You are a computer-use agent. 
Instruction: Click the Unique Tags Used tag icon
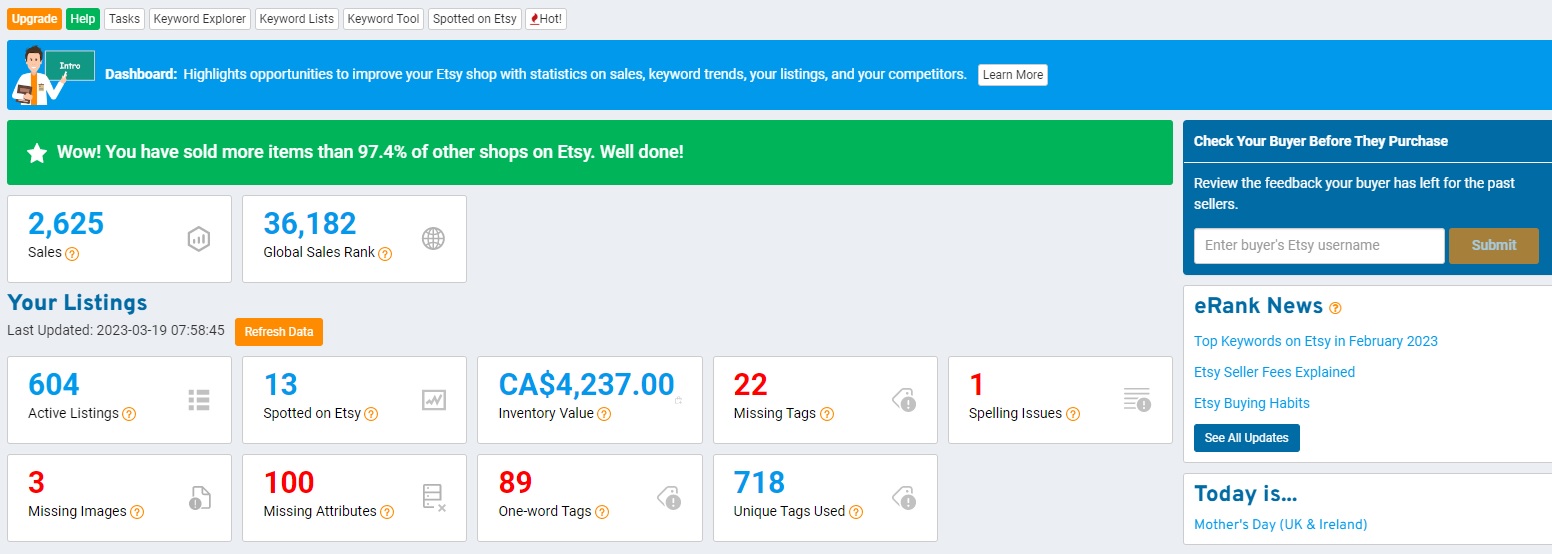(x=904, y=498)
